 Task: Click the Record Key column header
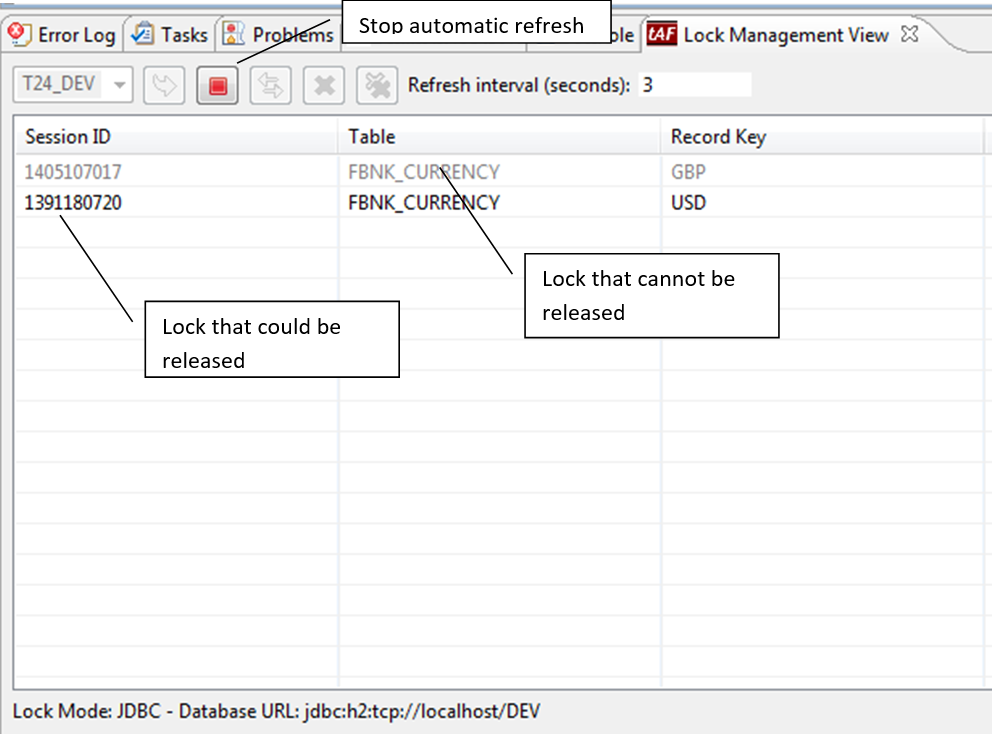pyautogui.click(x=718, y=137)
